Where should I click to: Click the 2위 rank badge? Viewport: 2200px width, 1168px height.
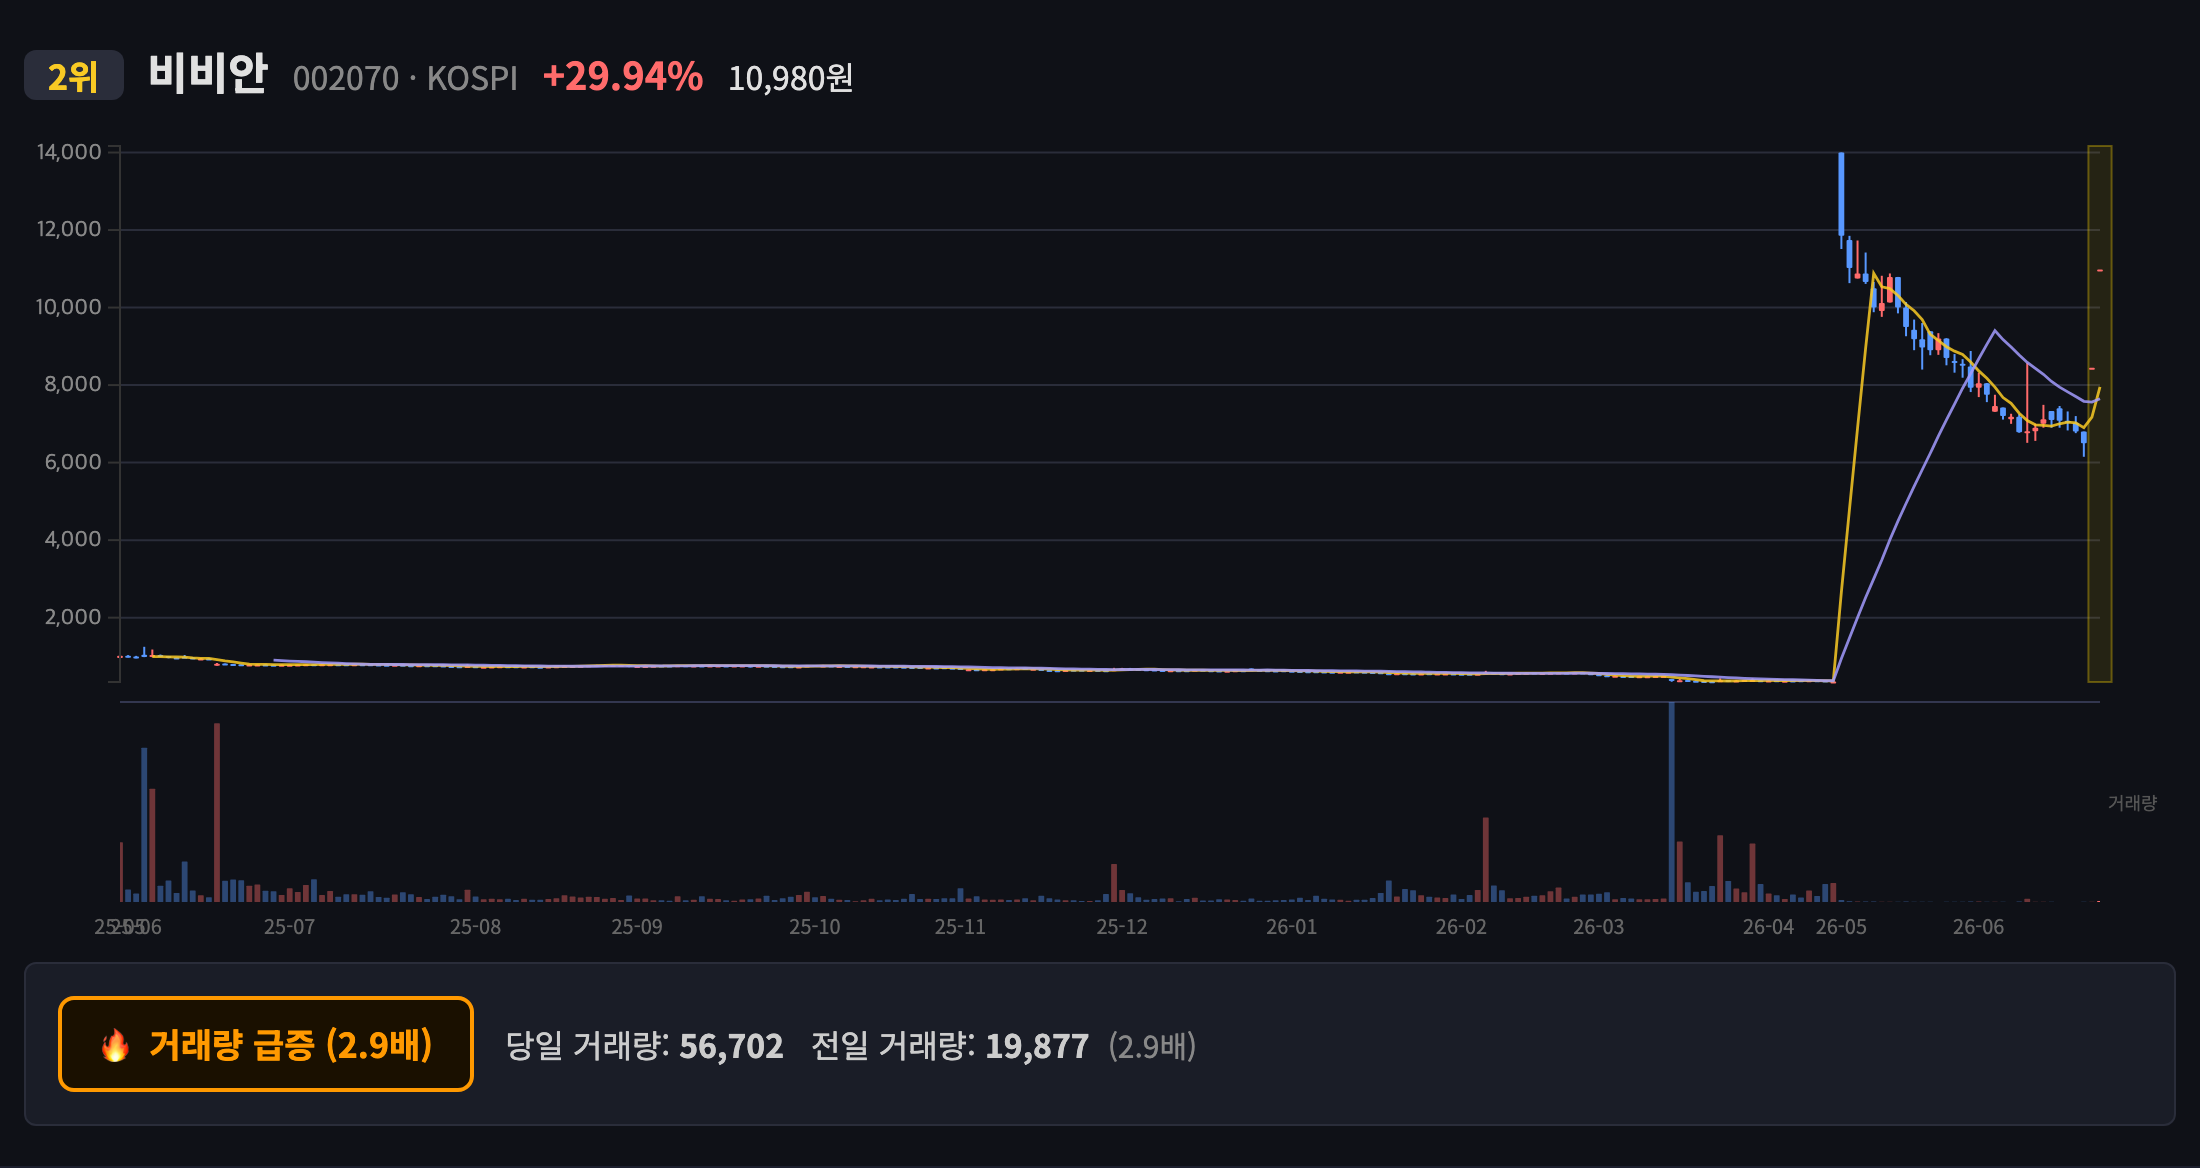pos(74,76)
